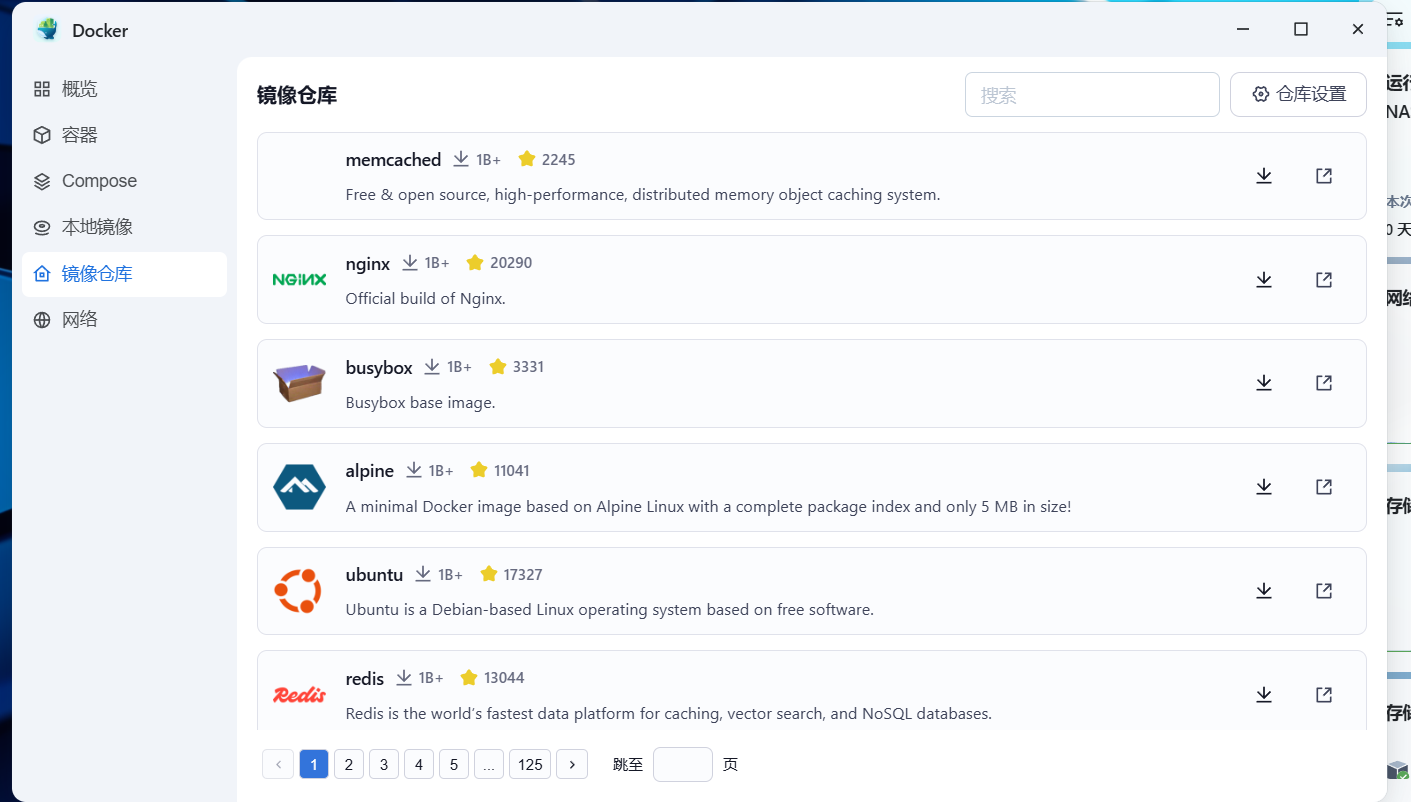Select current page 1 button
This screenshot has height=802, width=1411.
click(x=313, y=764)
